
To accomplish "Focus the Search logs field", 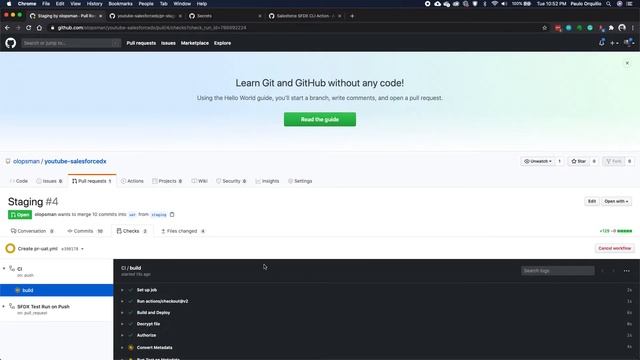I will [x=558, y=271].
